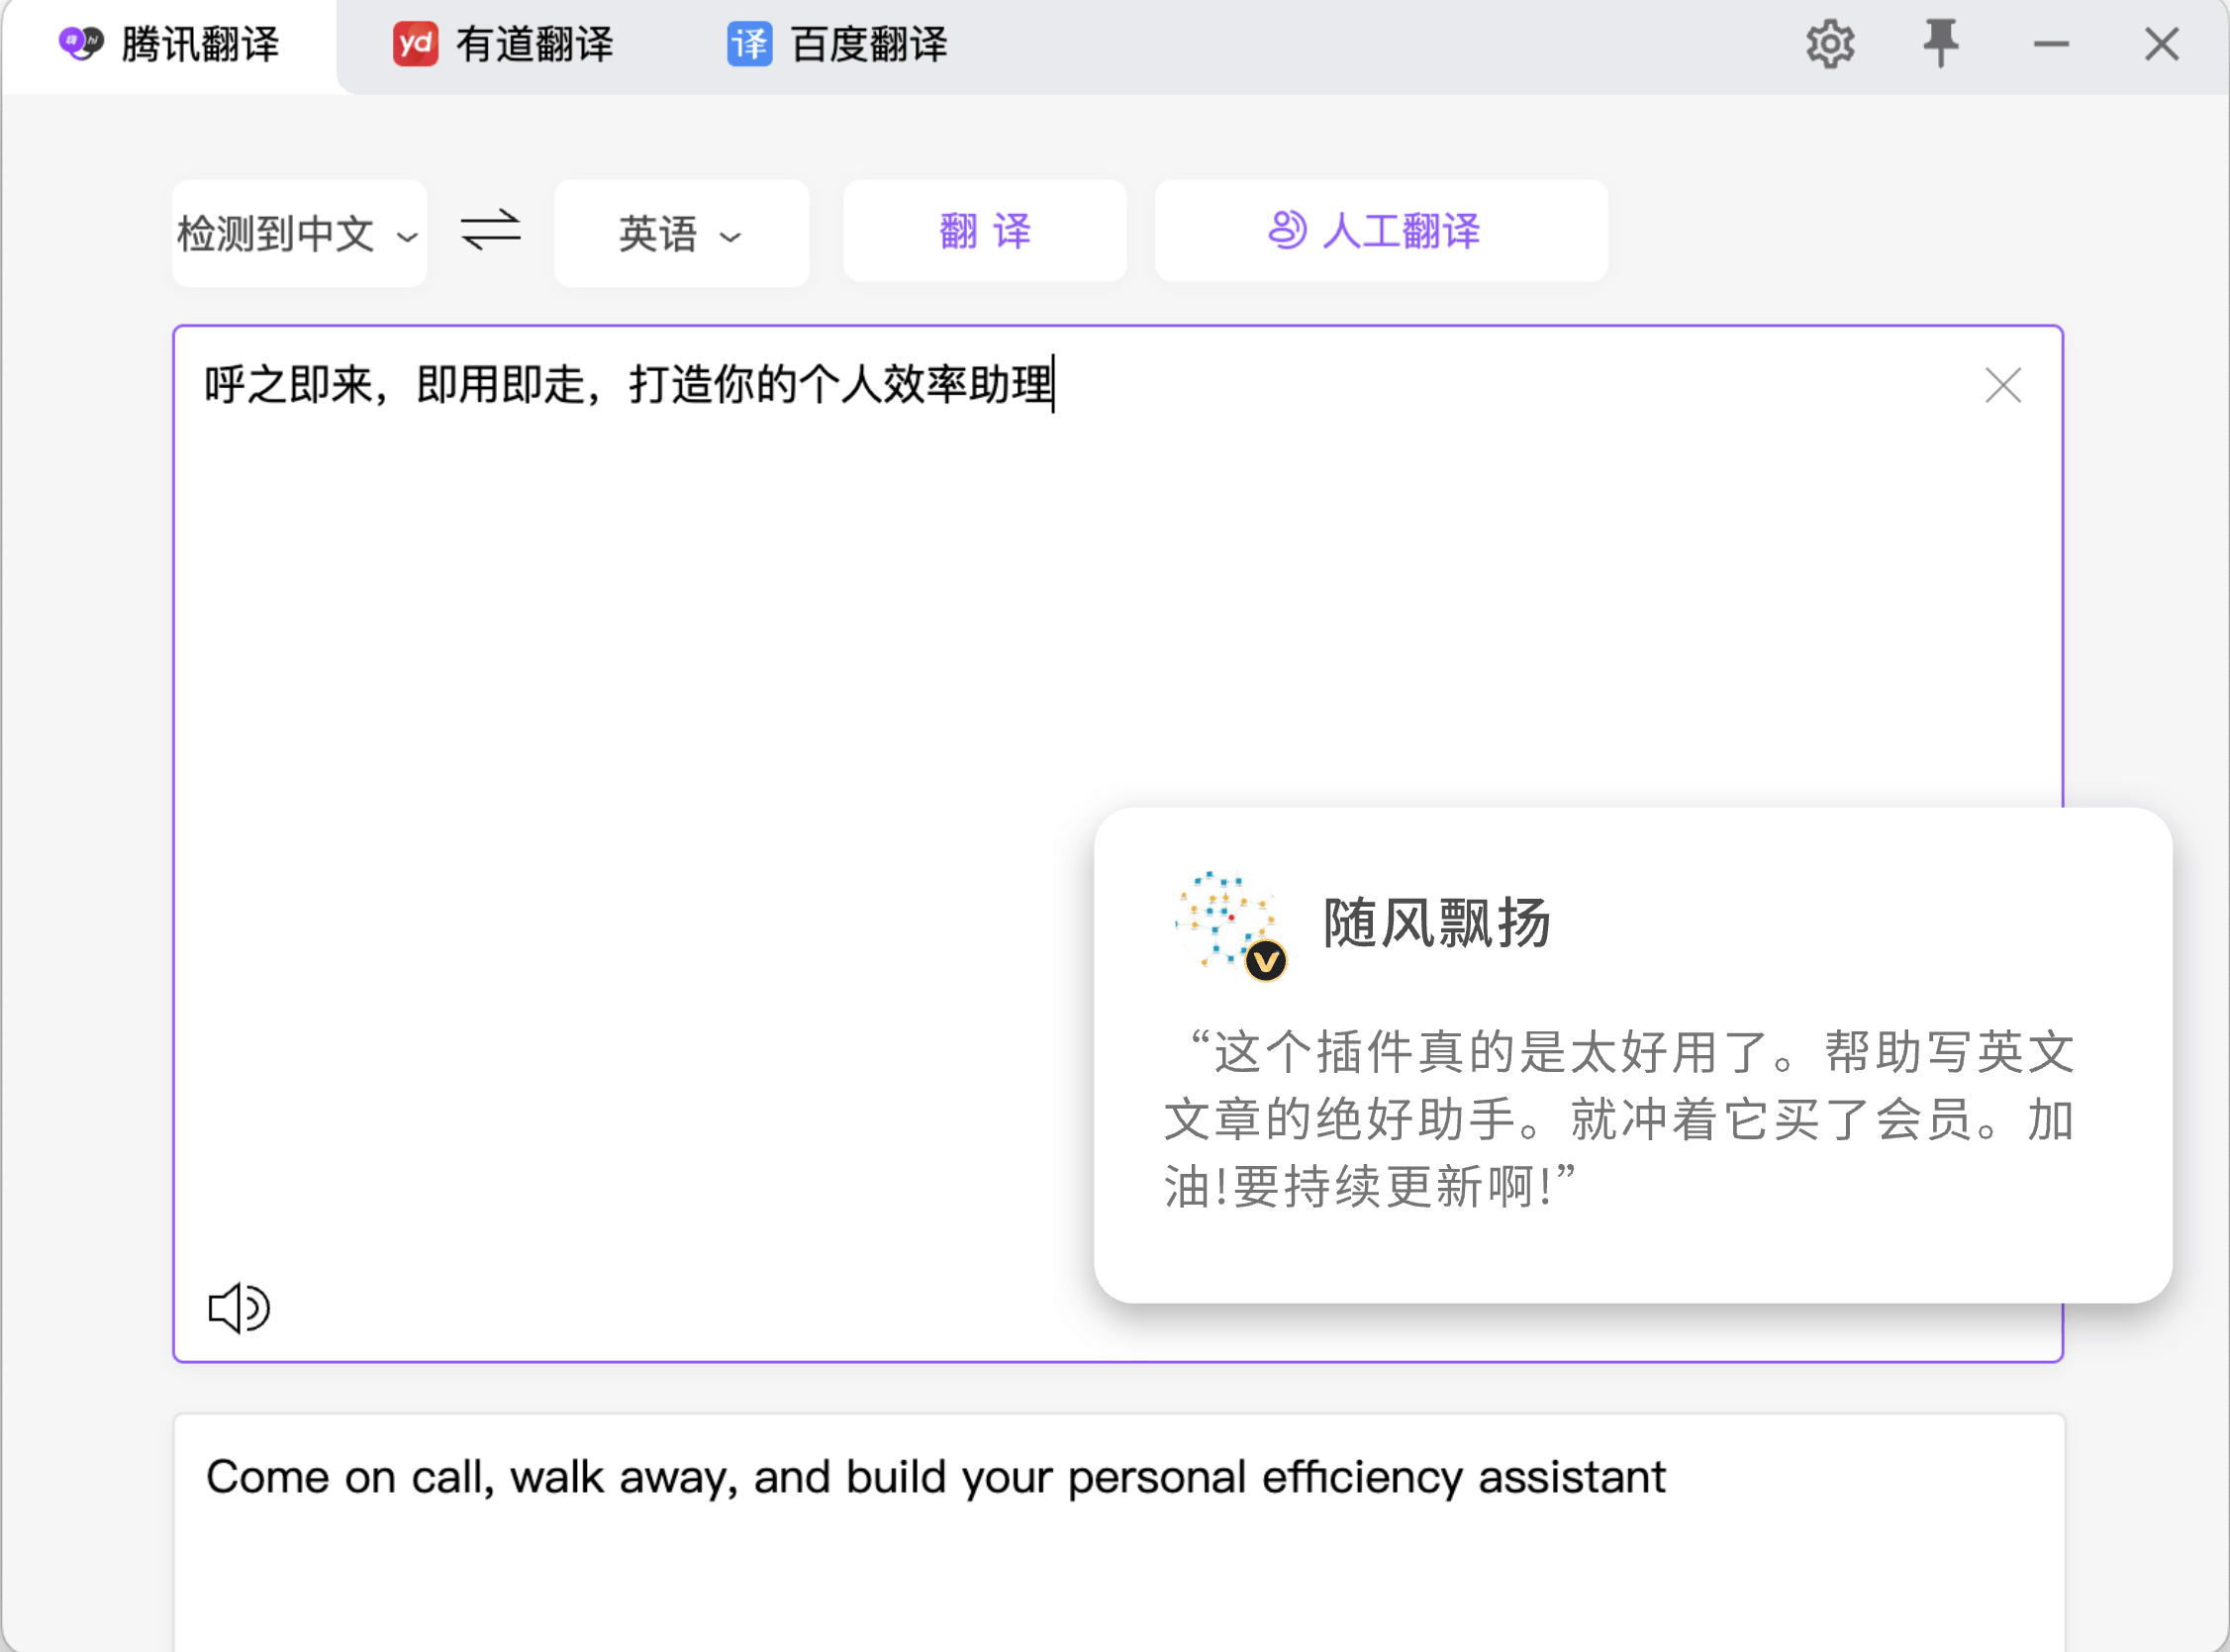Click the English translation result text

coord(935,1477)
